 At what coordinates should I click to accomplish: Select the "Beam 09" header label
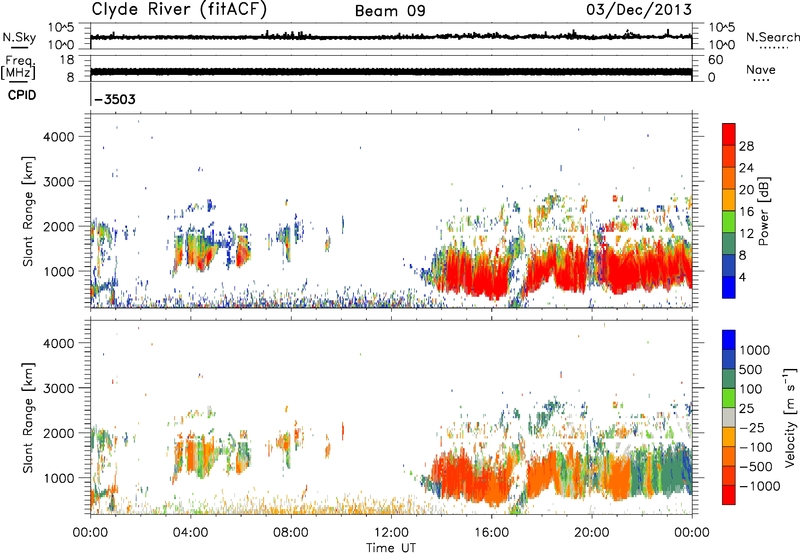click(390, 11)
